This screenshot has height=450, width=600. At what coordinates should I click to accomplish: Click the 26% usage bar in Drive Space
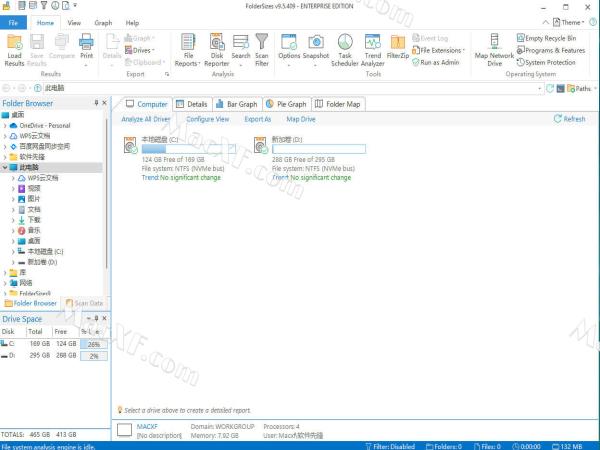click(94, 344)
